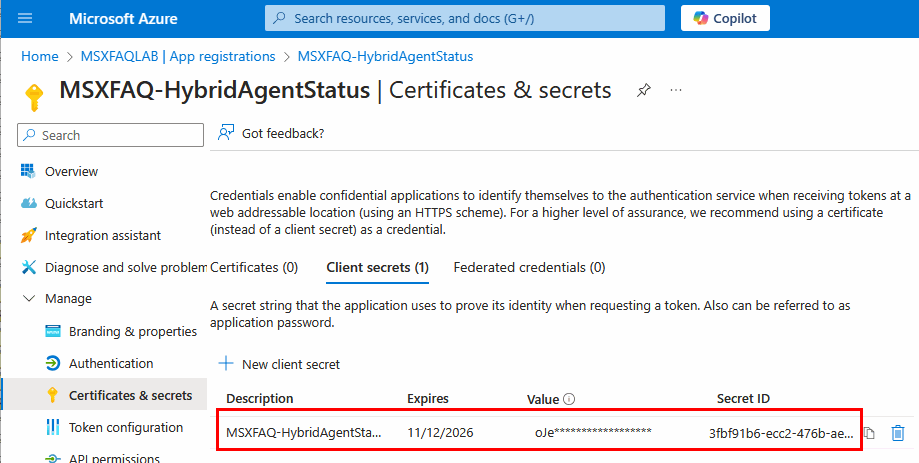919x463 pixels.
Task: Switch to the Client secrets (1) tab
Action: [x=377, y=267]
